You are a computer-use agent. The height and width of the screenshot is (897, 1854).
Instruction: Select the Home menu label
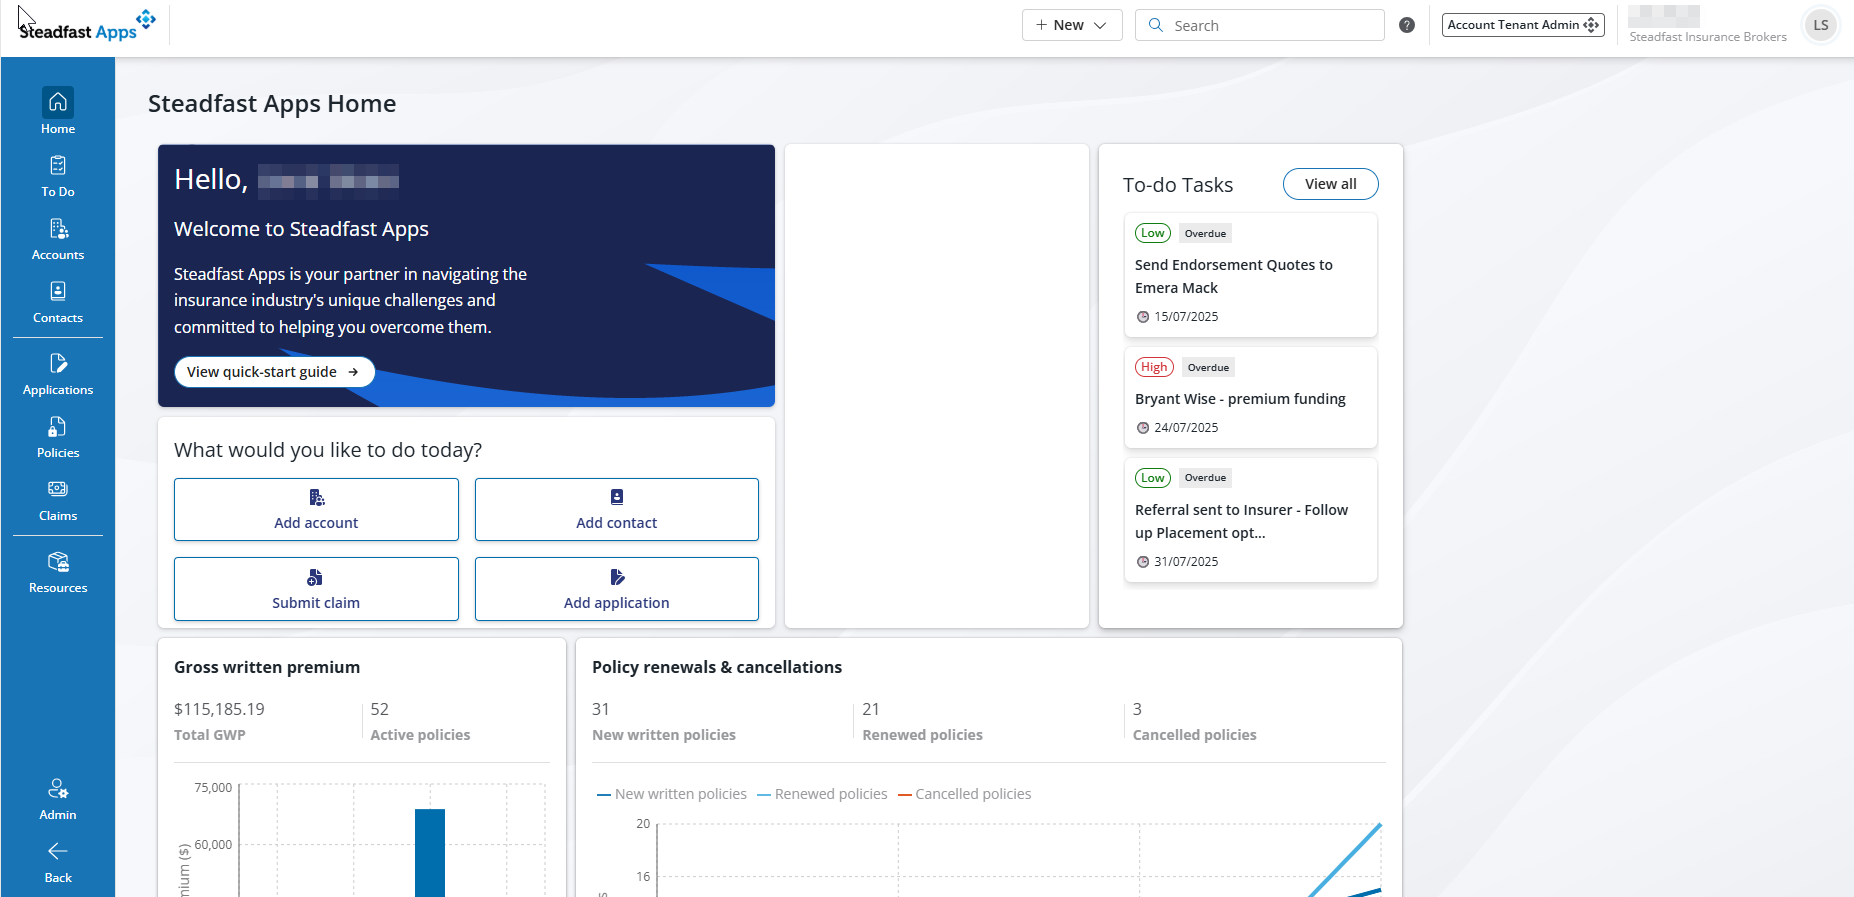click(58, 129)
